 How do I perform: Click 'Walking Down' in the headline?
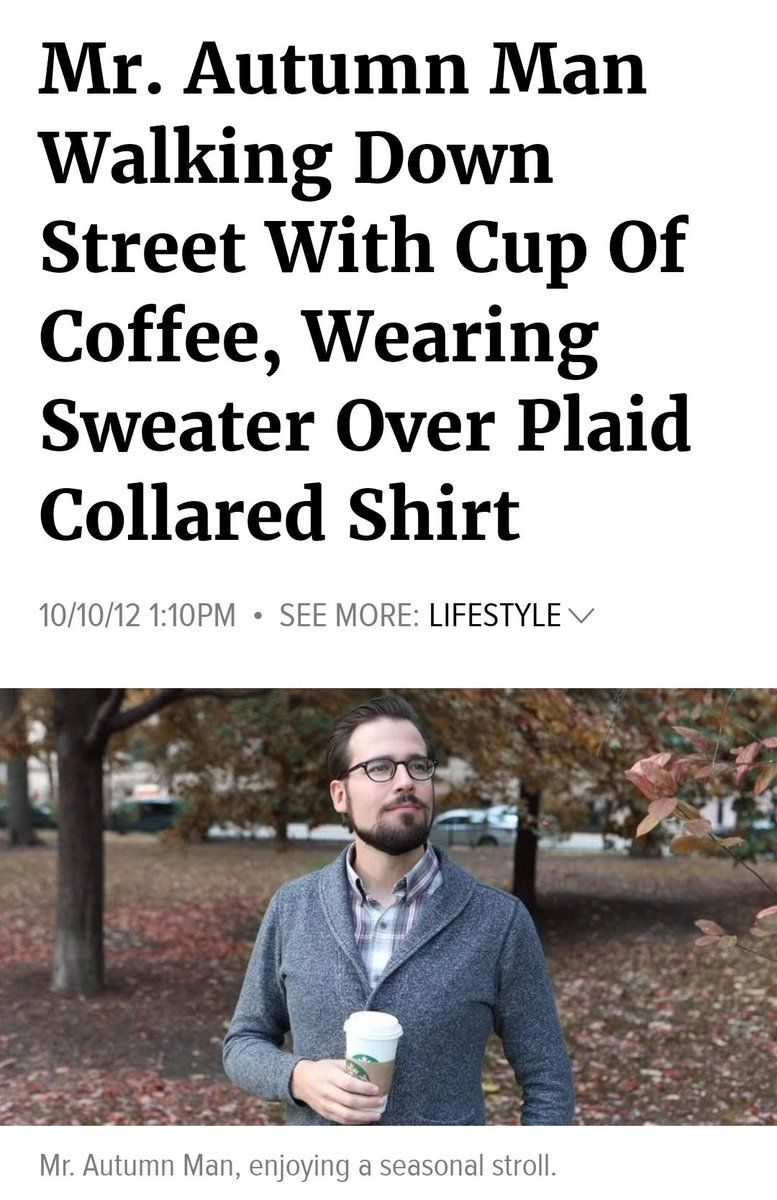(295, 158)
